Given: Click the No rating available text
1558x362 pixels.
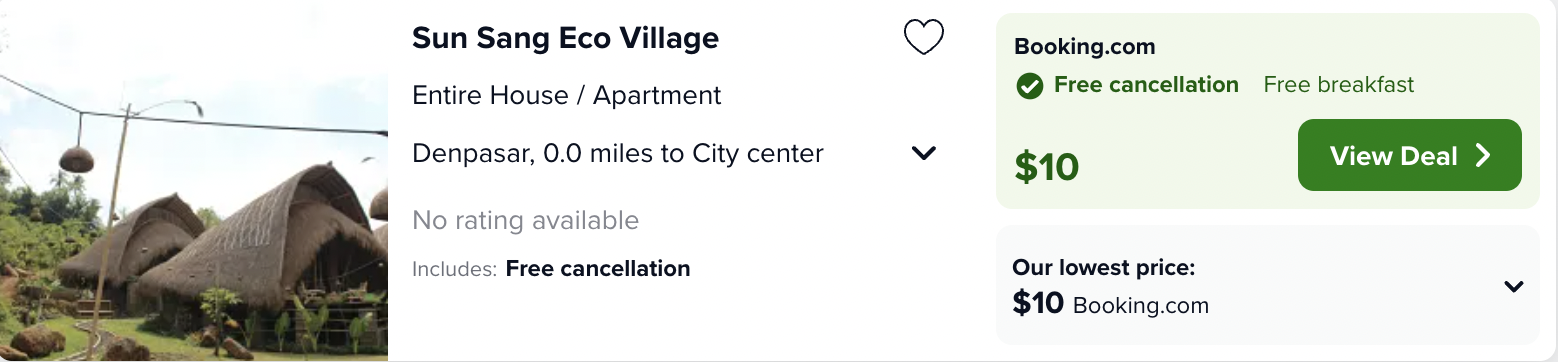Looking at the screenshot, I should (525, 220).
